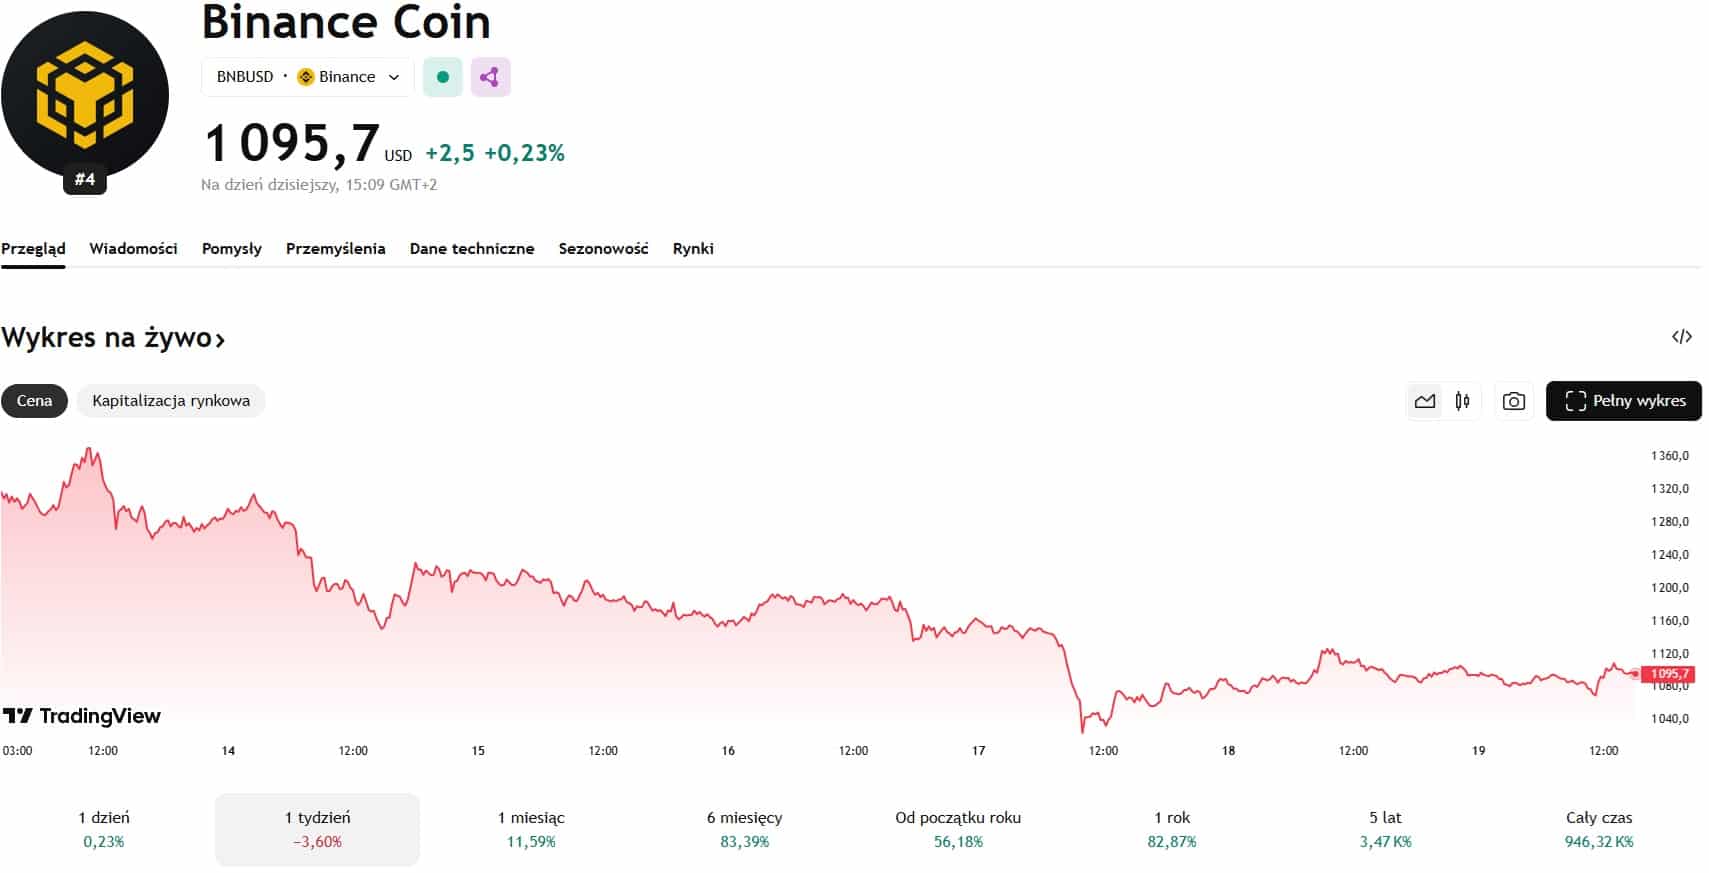The width and height of the screenshot is (1709, 873).
Task: Switch to candlestick chart type icon
Action: pyautogui.click(x=1463, y=401)
